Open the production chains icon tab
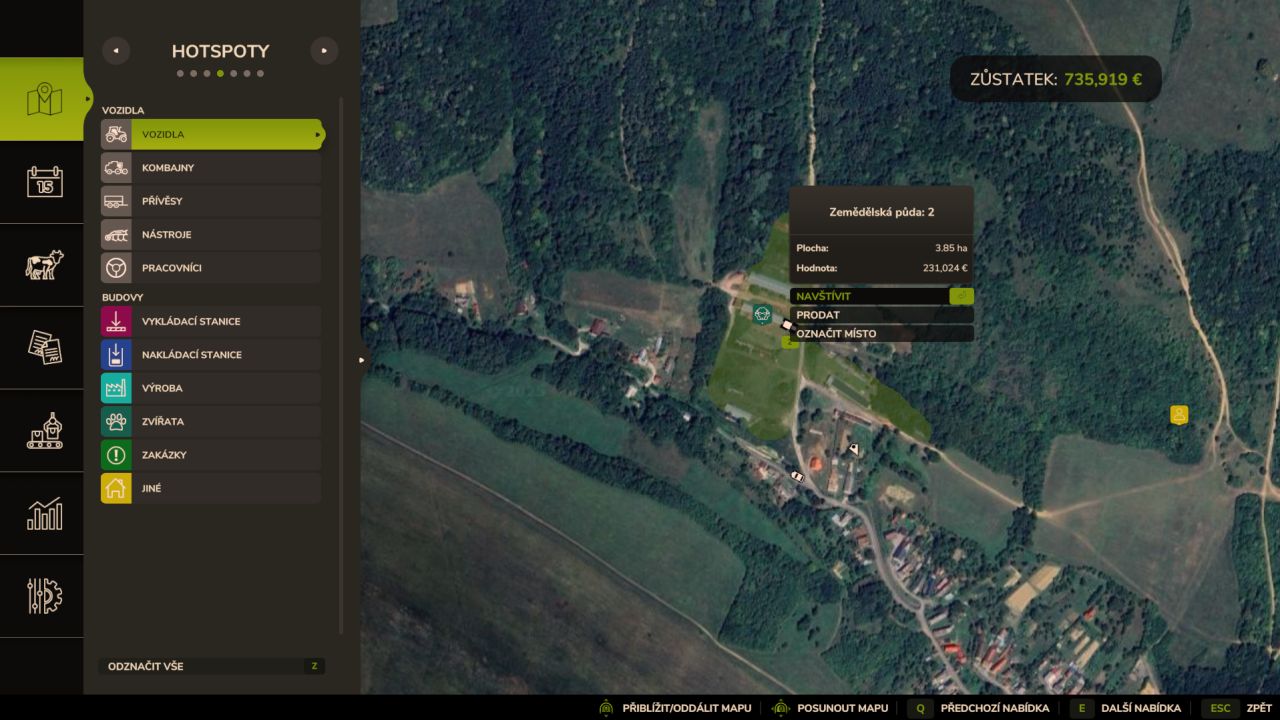1280x720 pixels. tap(44, 431)
